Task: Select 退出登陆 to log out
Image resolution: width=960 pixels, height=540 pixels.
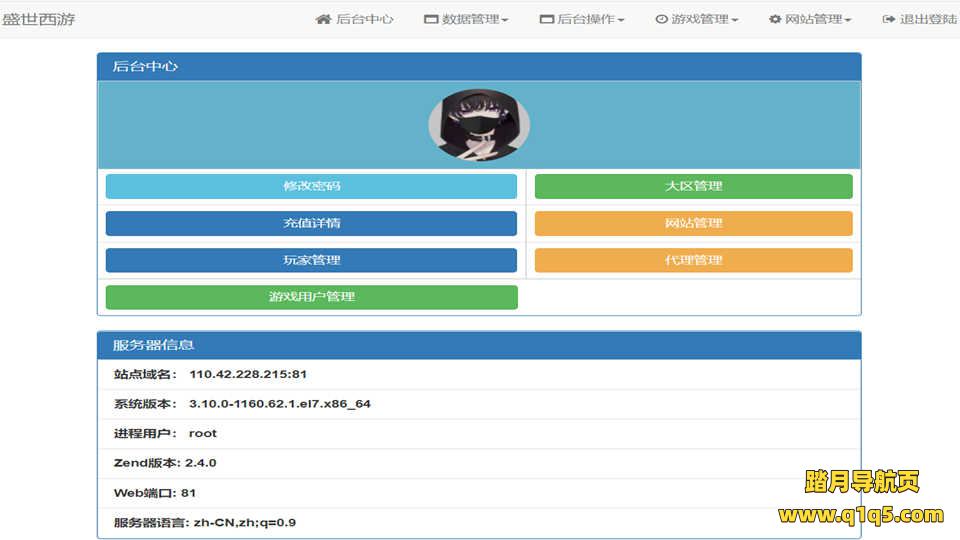Action: (x=928, y=19)
